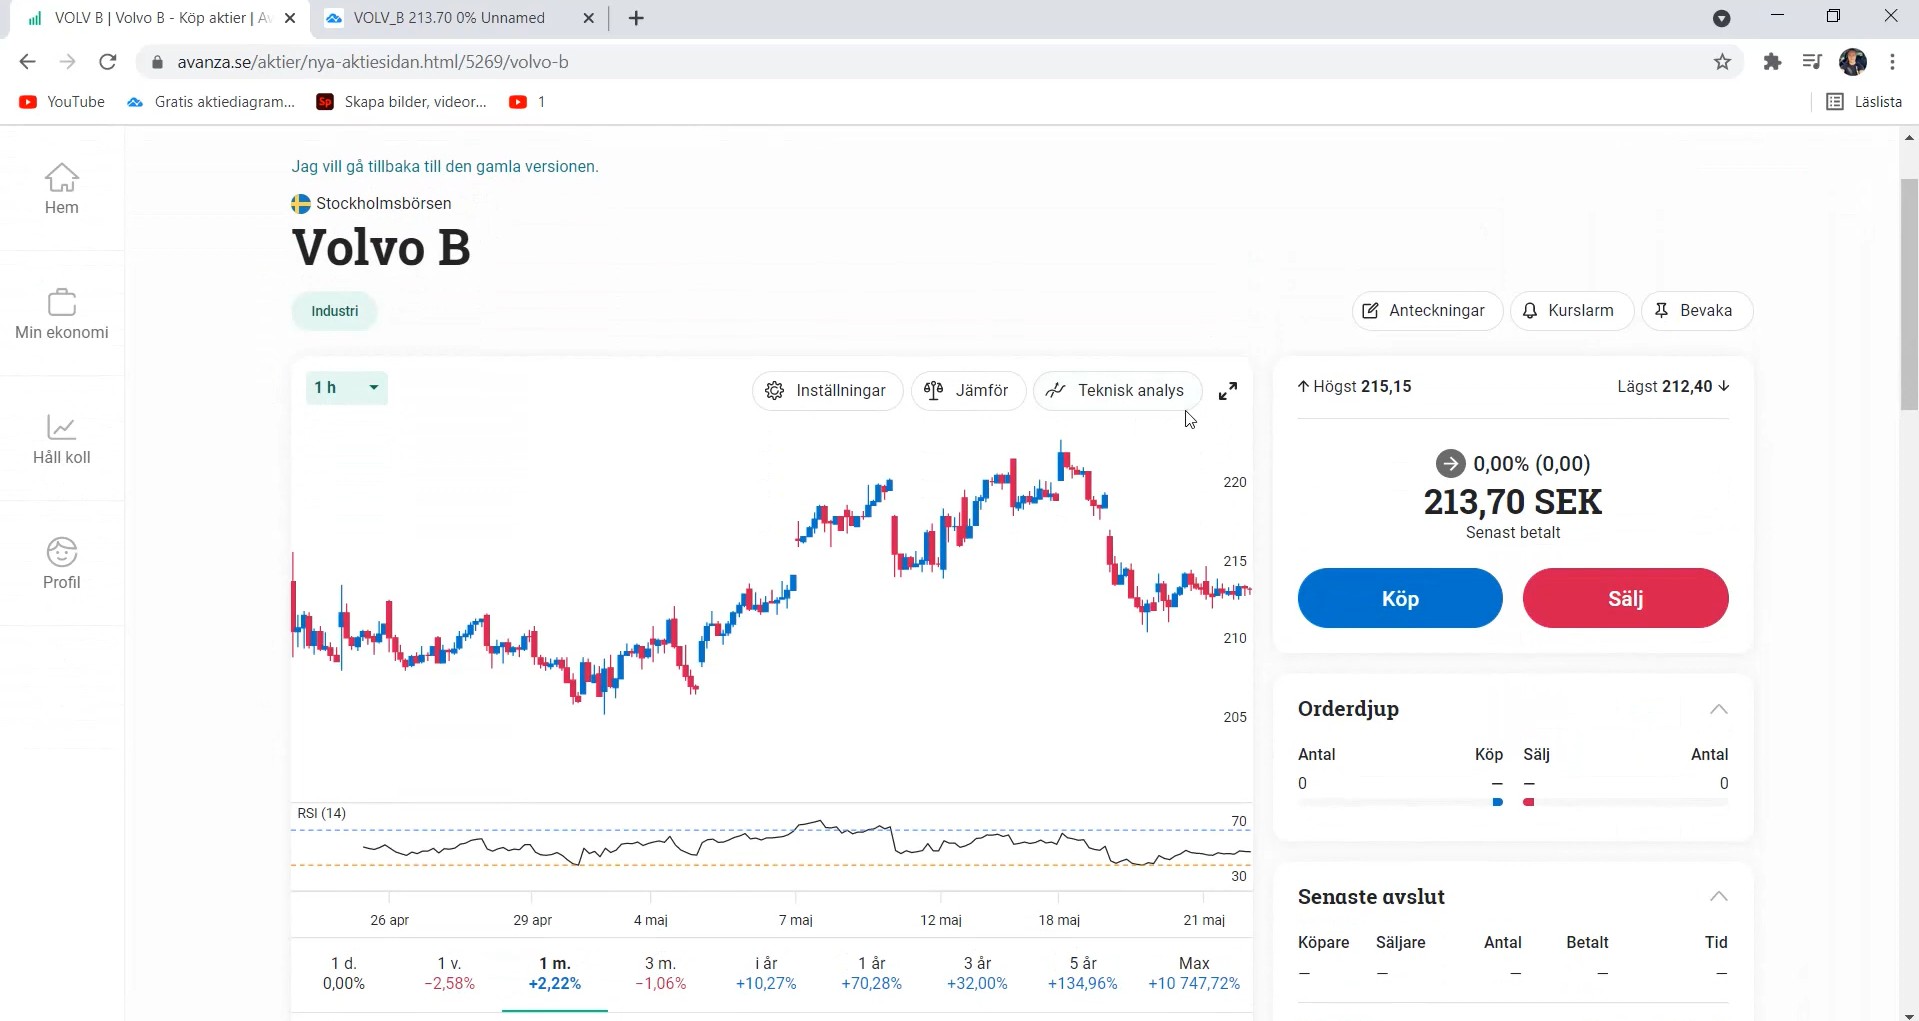The width and height of the screenshot is (1919, 1021).
Task: Close the VOLV B Avanza tab
Action: click(x=290, y=18)
